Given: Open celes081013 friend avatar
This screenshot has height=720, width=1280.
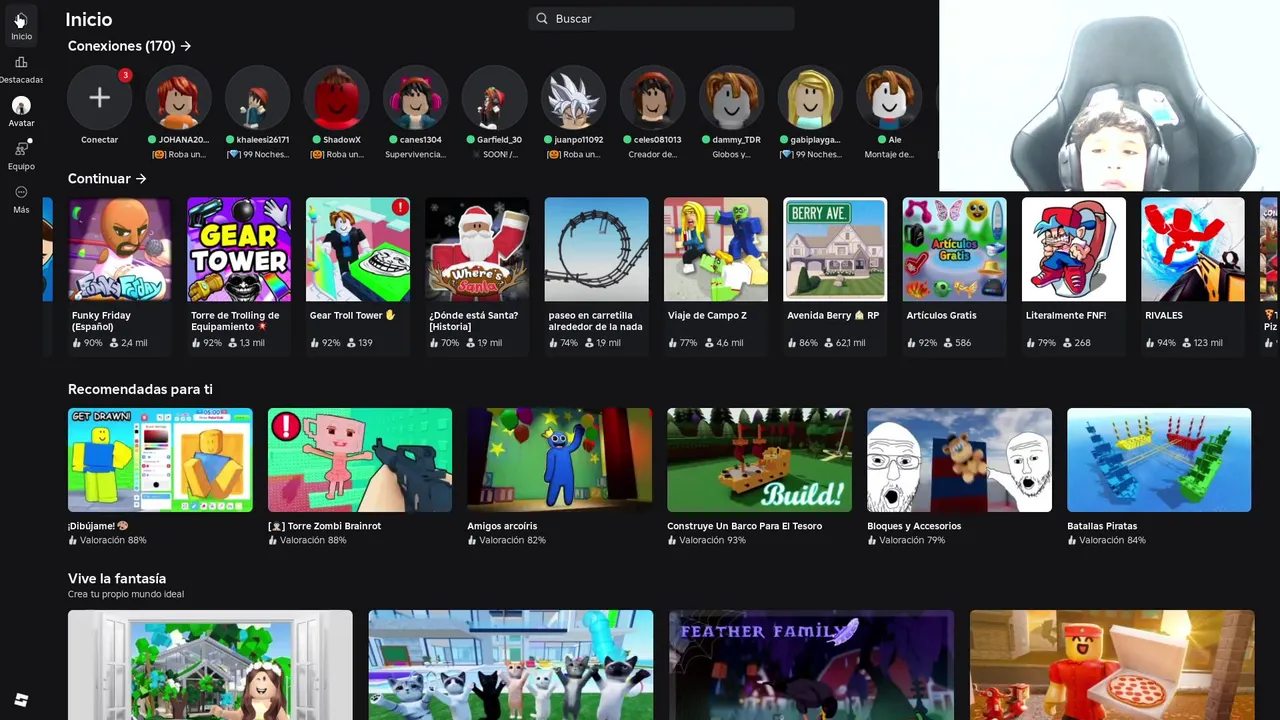Looking at the screenshot, I should [x=653, y=97].
